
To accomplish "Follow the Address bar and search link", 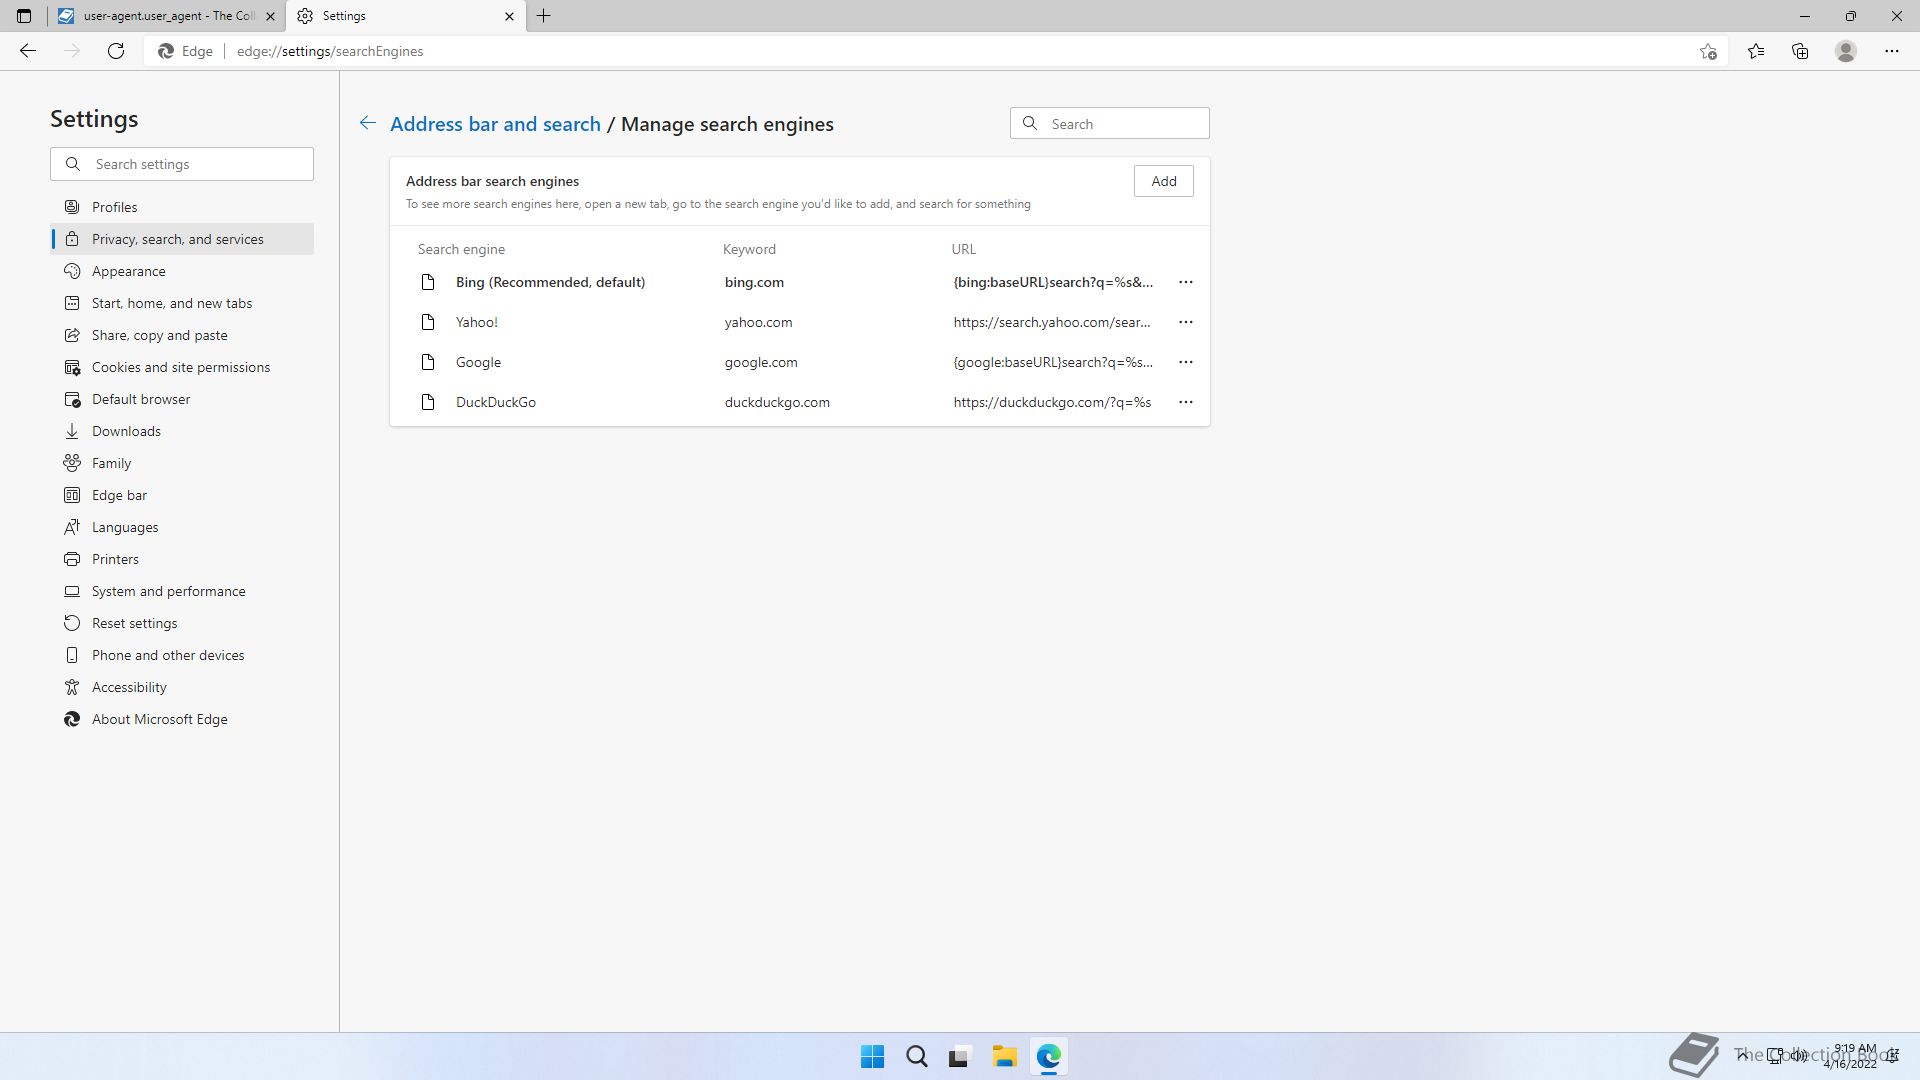I will [x=495, y=124].
